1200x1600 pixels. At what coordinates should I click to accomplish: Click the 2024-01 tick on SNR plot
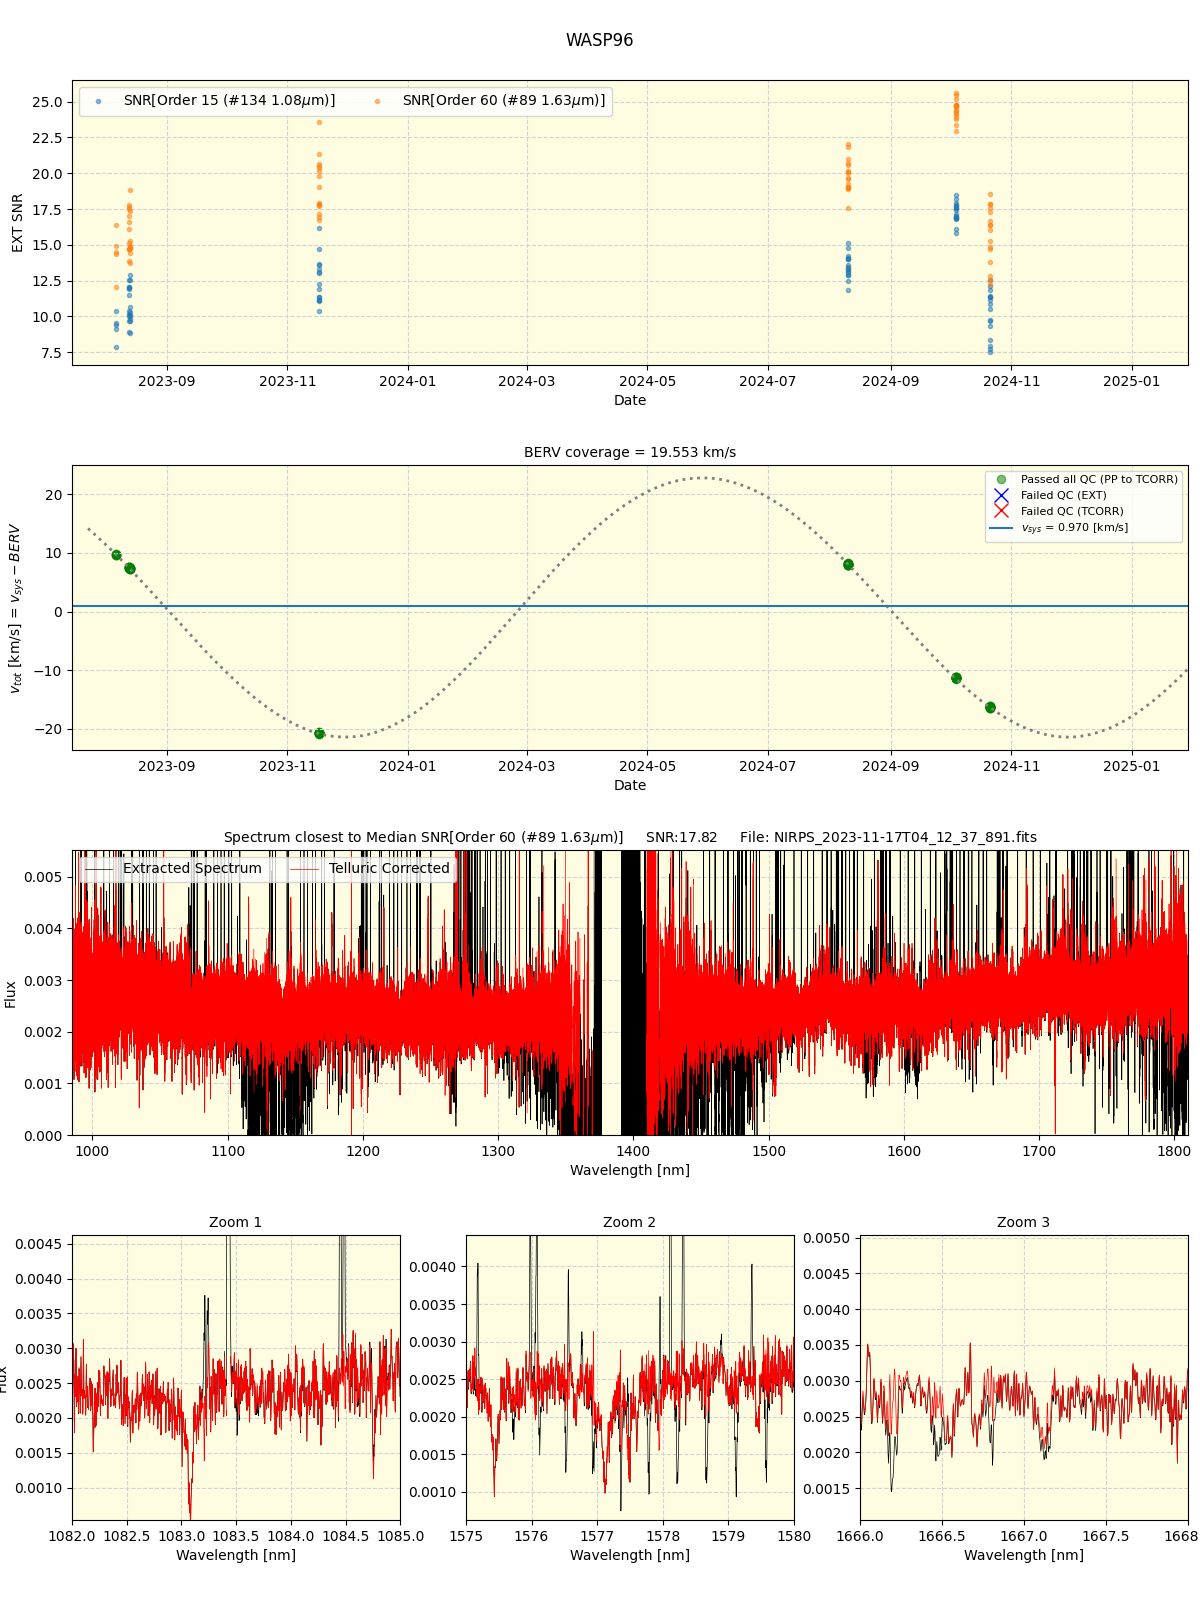408,381
